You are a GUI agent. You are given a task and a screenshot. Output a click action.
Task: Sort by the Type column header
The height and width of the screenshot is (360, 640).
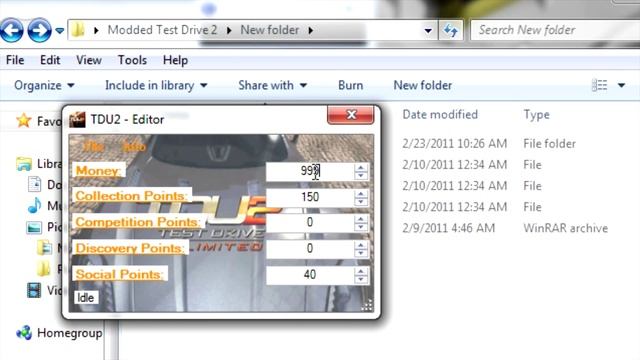tap(536, 114)
